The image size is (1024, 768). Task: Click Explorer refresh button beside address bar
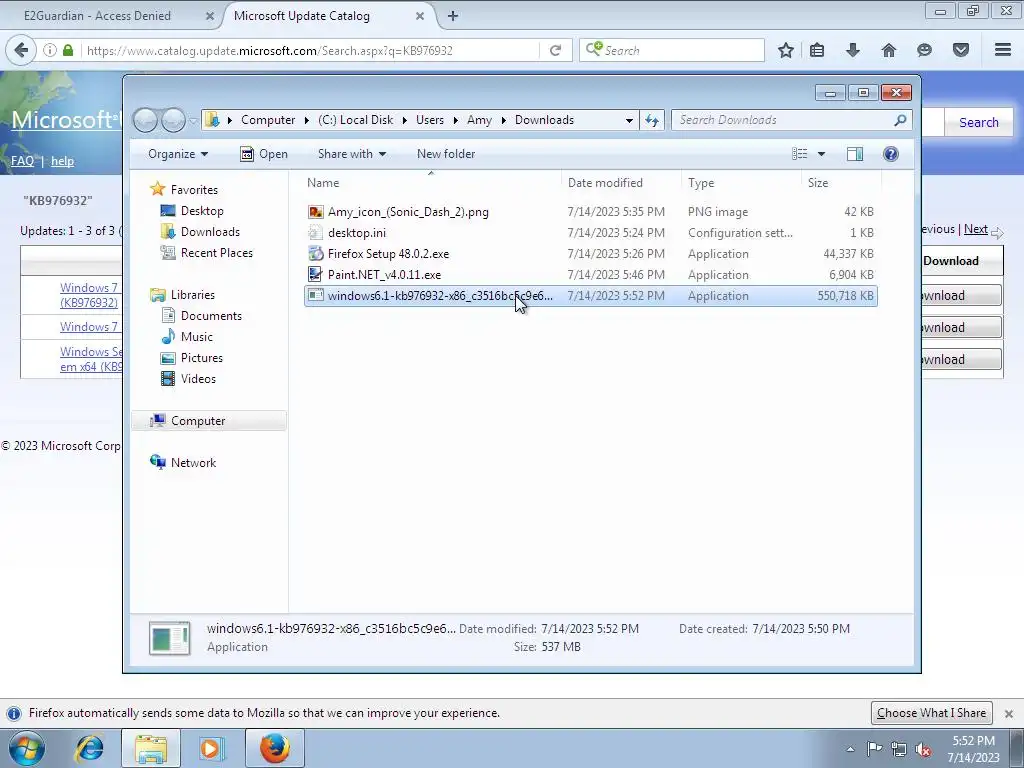click(652, 120)
